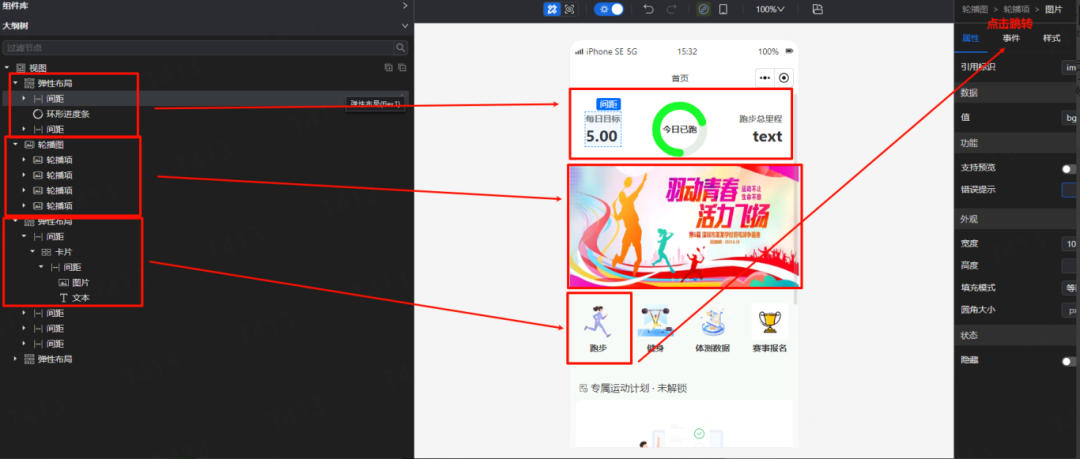Click the 圆角大小 input field
1080x459 pixels.
point(1070,309)
